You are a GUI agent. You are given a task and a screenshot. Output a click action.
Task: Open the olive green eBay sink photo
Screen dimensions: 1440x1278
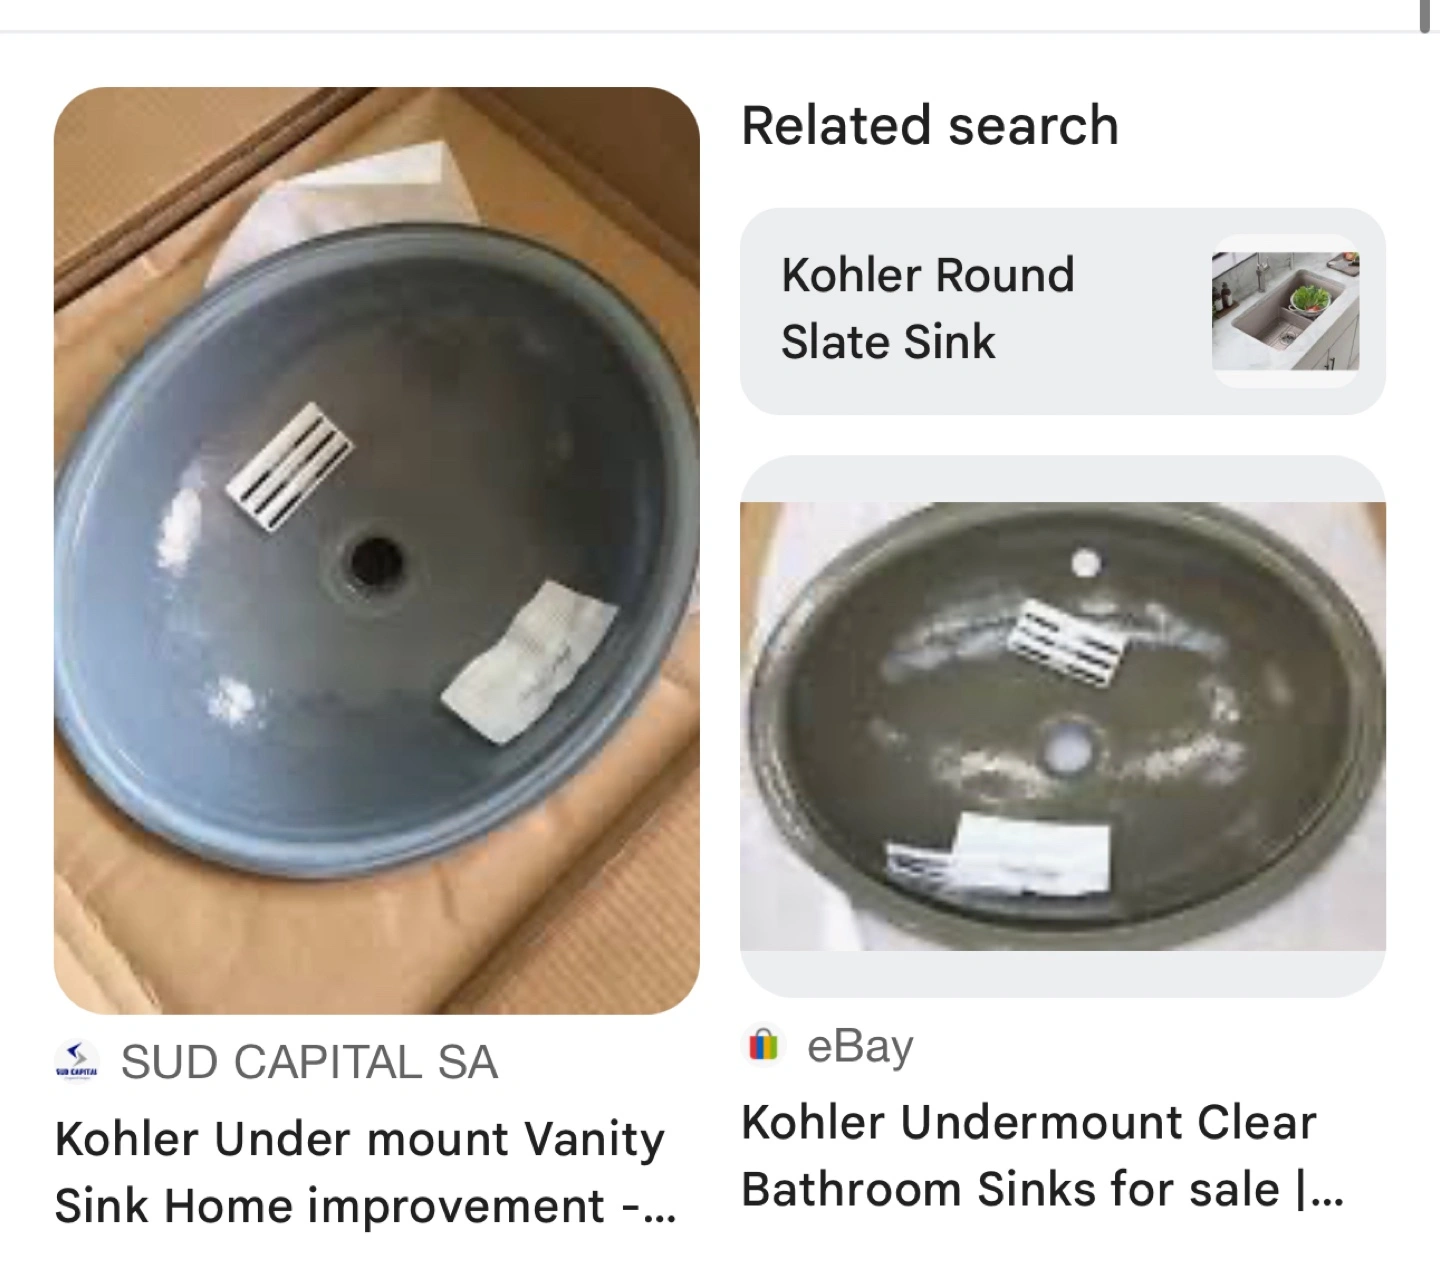[x=1063, y=726]
